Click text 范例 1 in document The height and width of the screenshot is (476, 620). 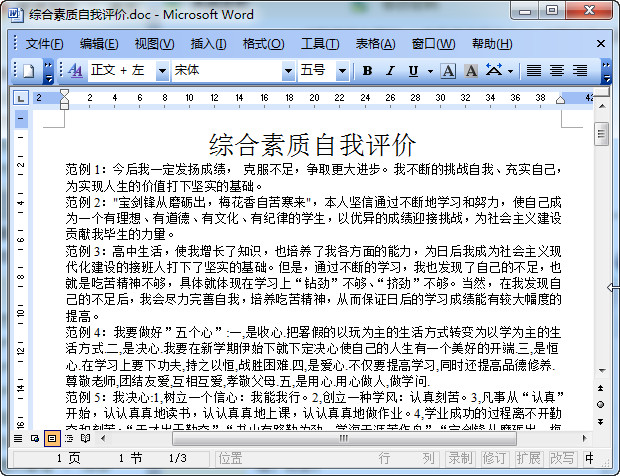[83, 170]
